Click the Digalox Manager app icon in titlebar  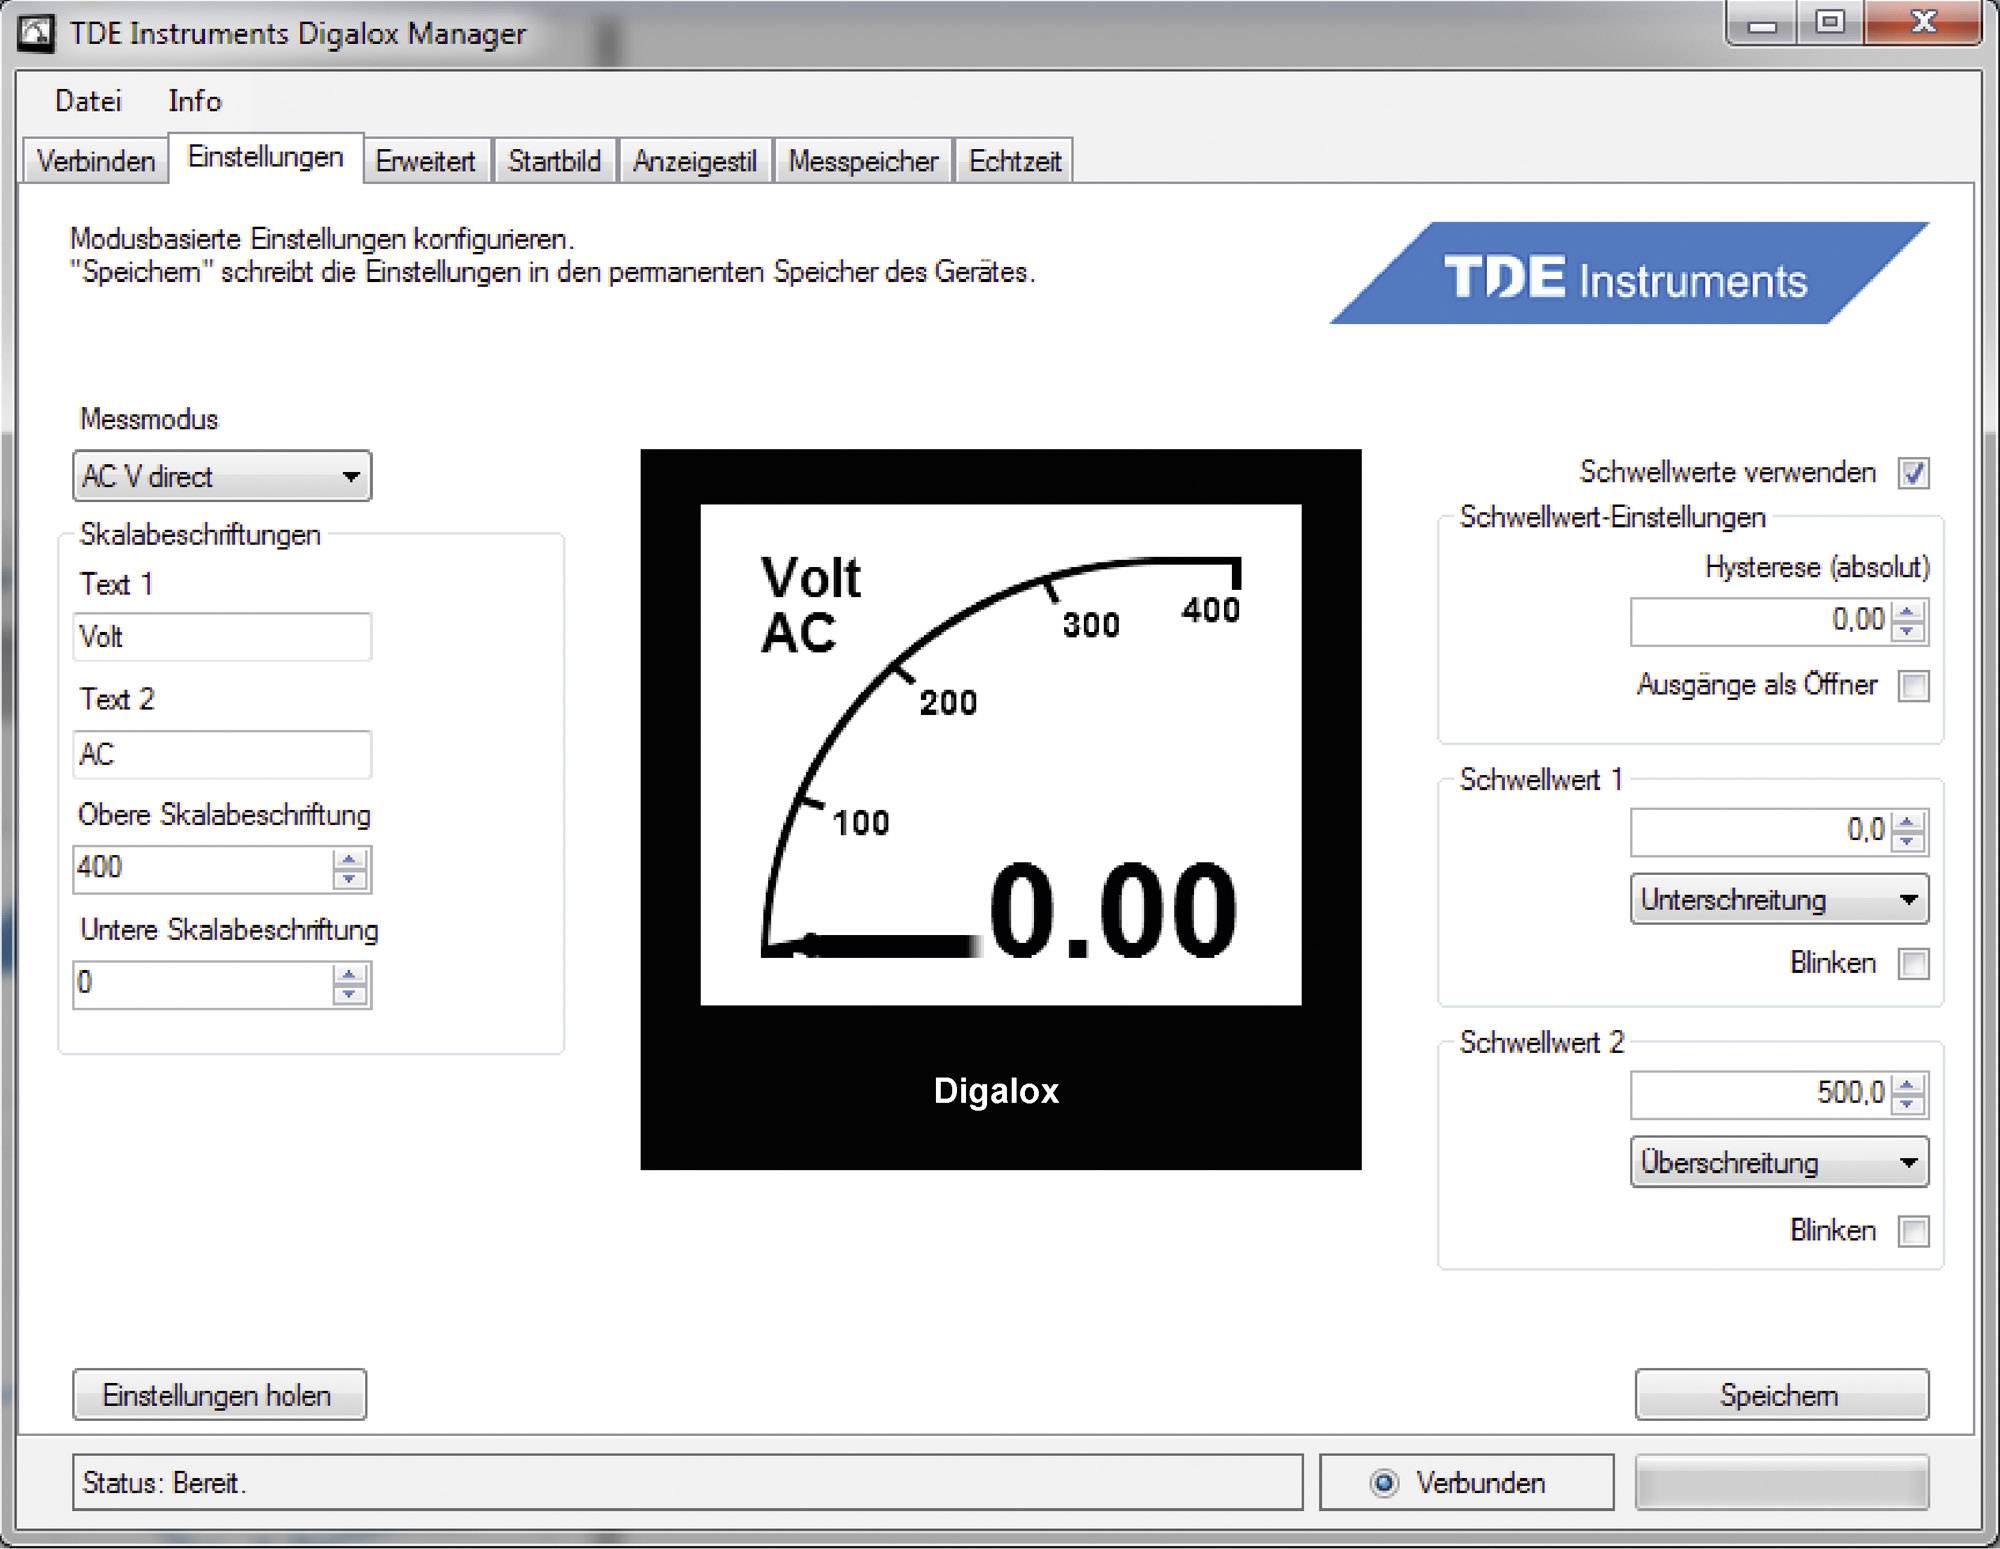click(x=36, y=32)
